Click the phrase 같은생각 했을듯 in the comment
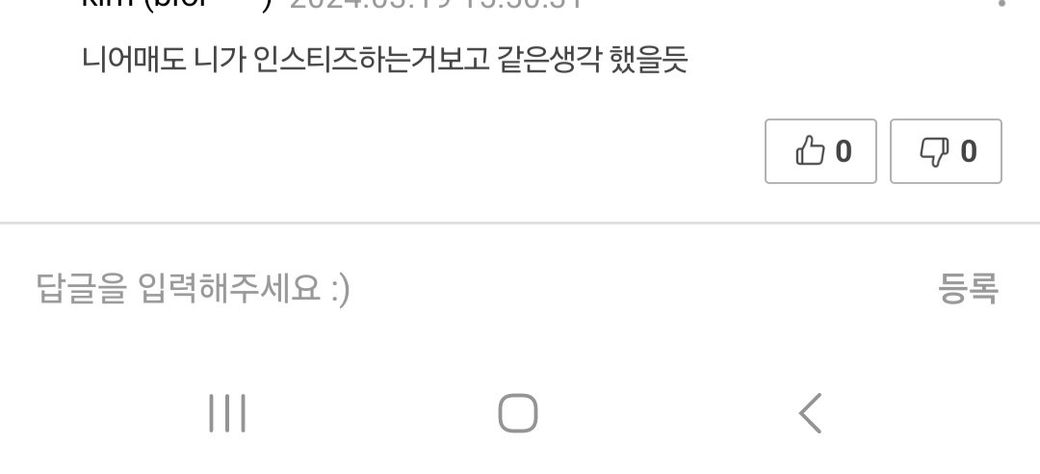The width and height of the screenshot is (1040, 474). pos(592,60)
